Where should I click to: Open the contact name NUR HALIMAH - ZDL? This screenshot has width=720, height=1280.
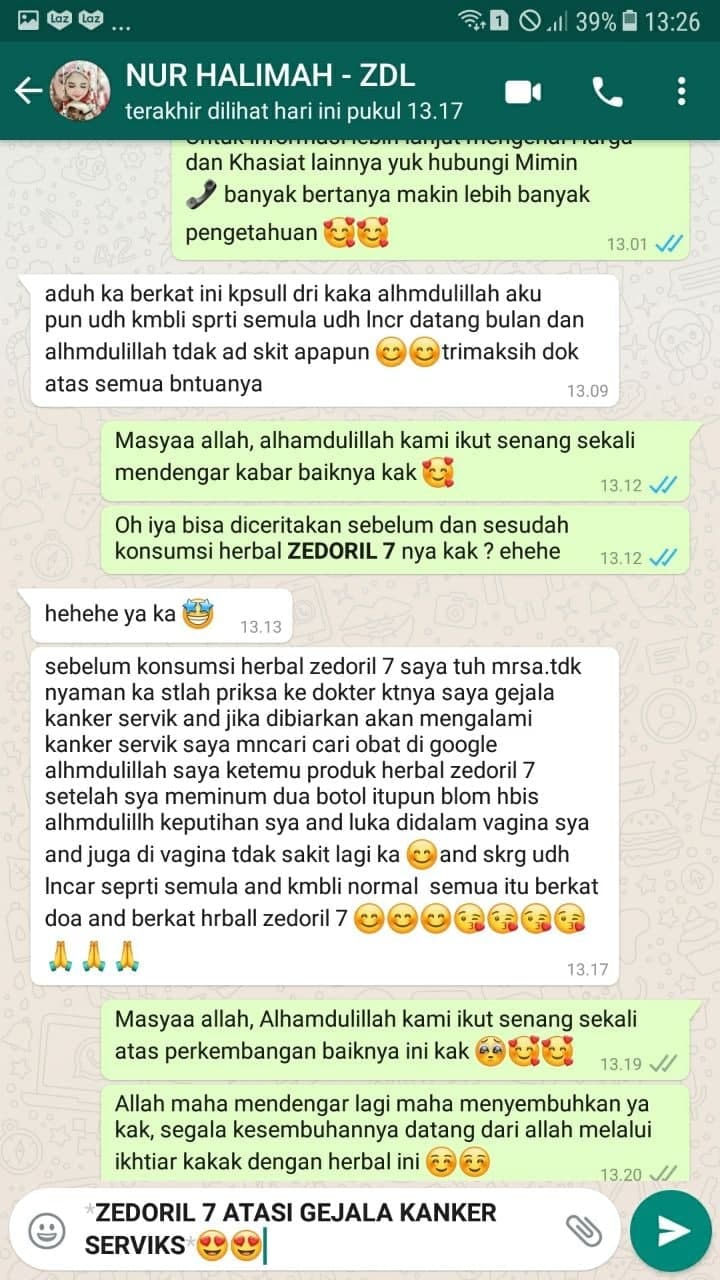[x=270, y=75]
